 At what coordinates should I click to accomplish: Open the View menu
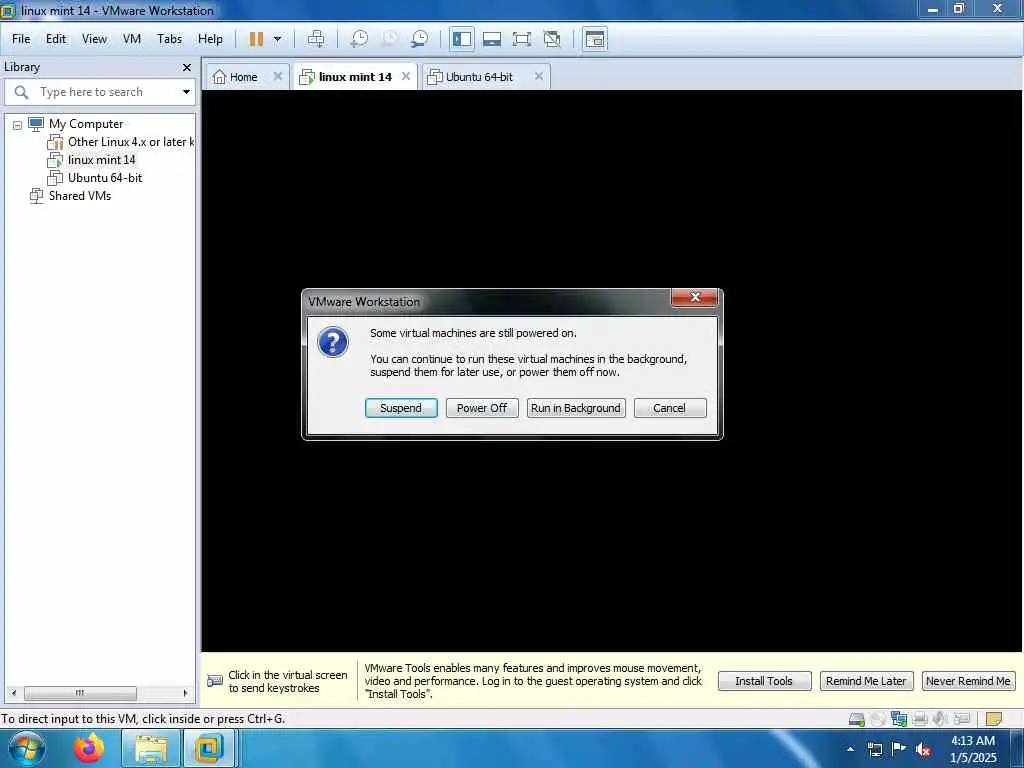pos(95,39)
